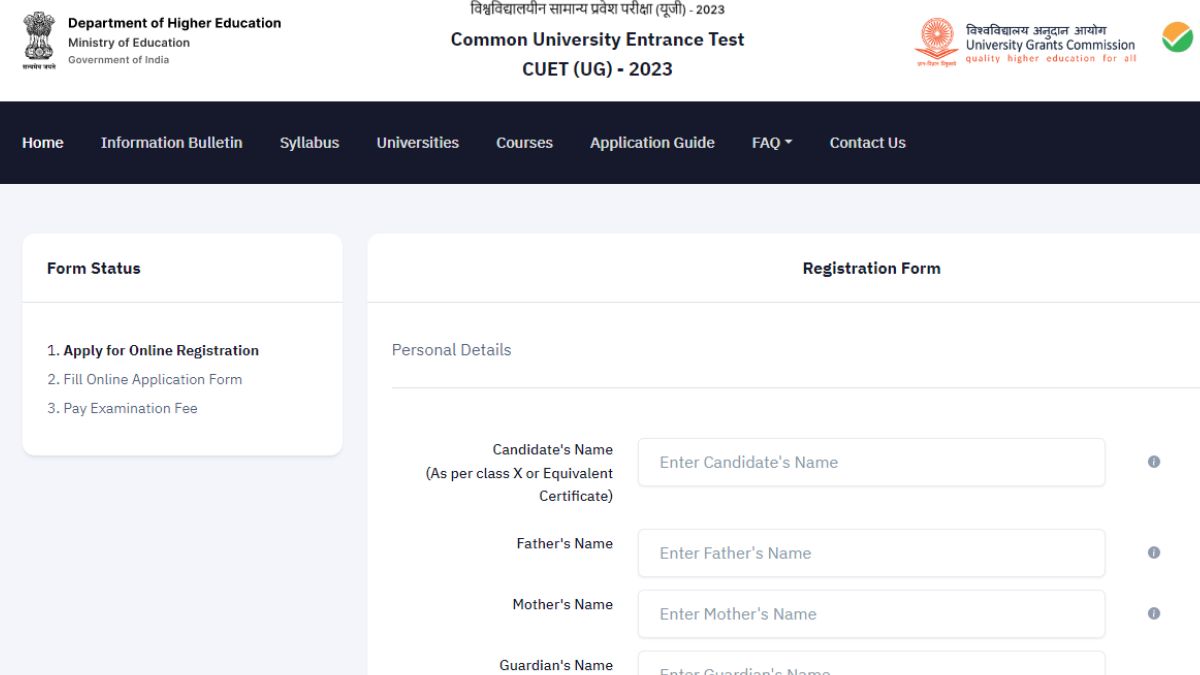This screenshot has width=1200, height=675.
Task: Browse the Universities menu item
Action: 417,142
